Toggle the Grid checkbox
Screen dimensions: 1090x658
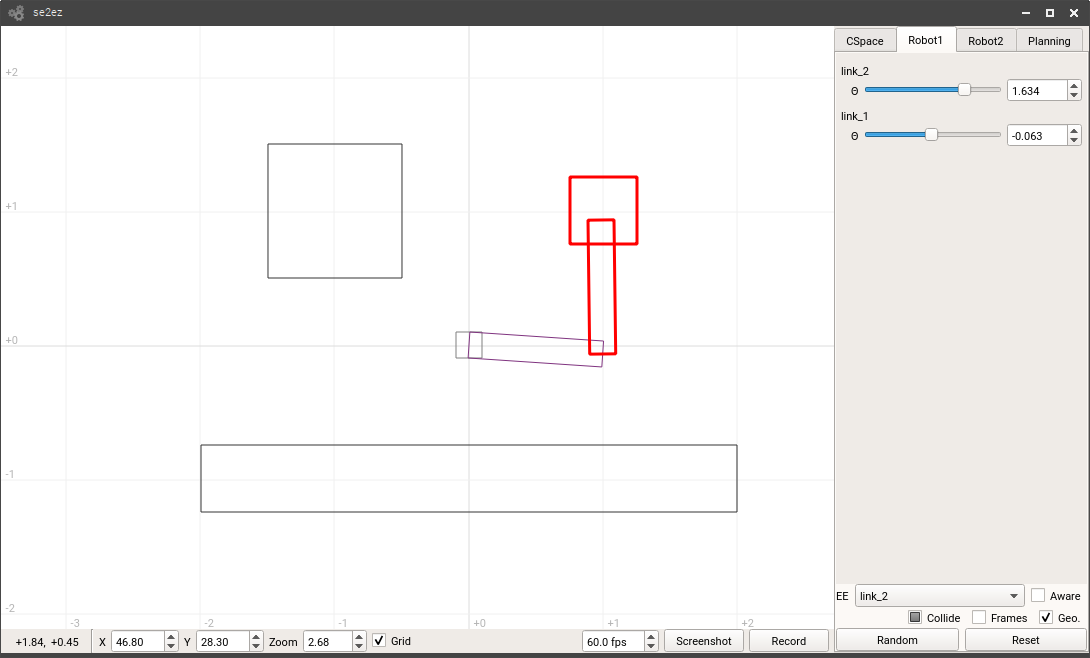379,641
